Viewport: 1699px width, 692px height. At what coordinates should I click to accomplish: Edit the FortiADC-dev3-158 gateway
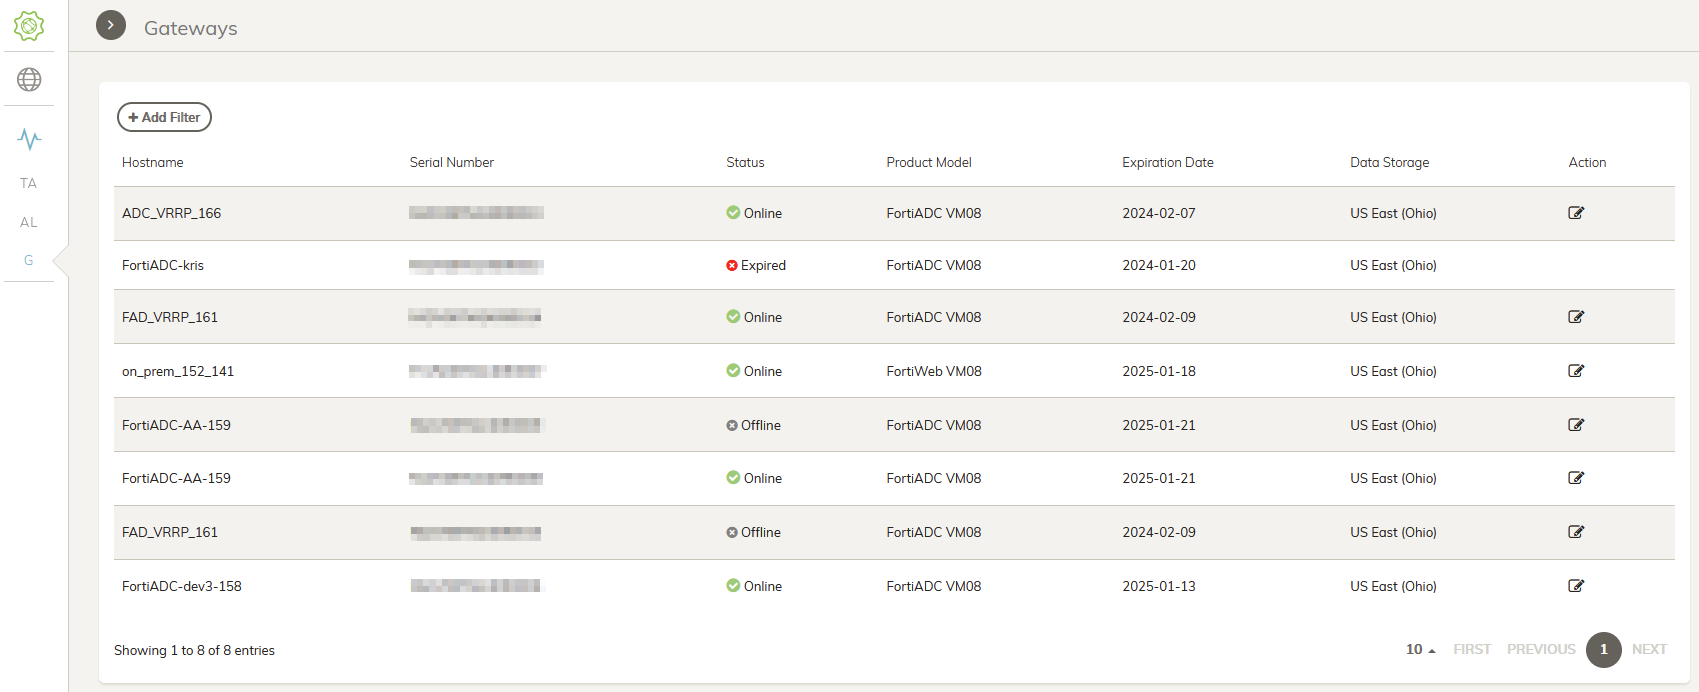[1576, 586]
